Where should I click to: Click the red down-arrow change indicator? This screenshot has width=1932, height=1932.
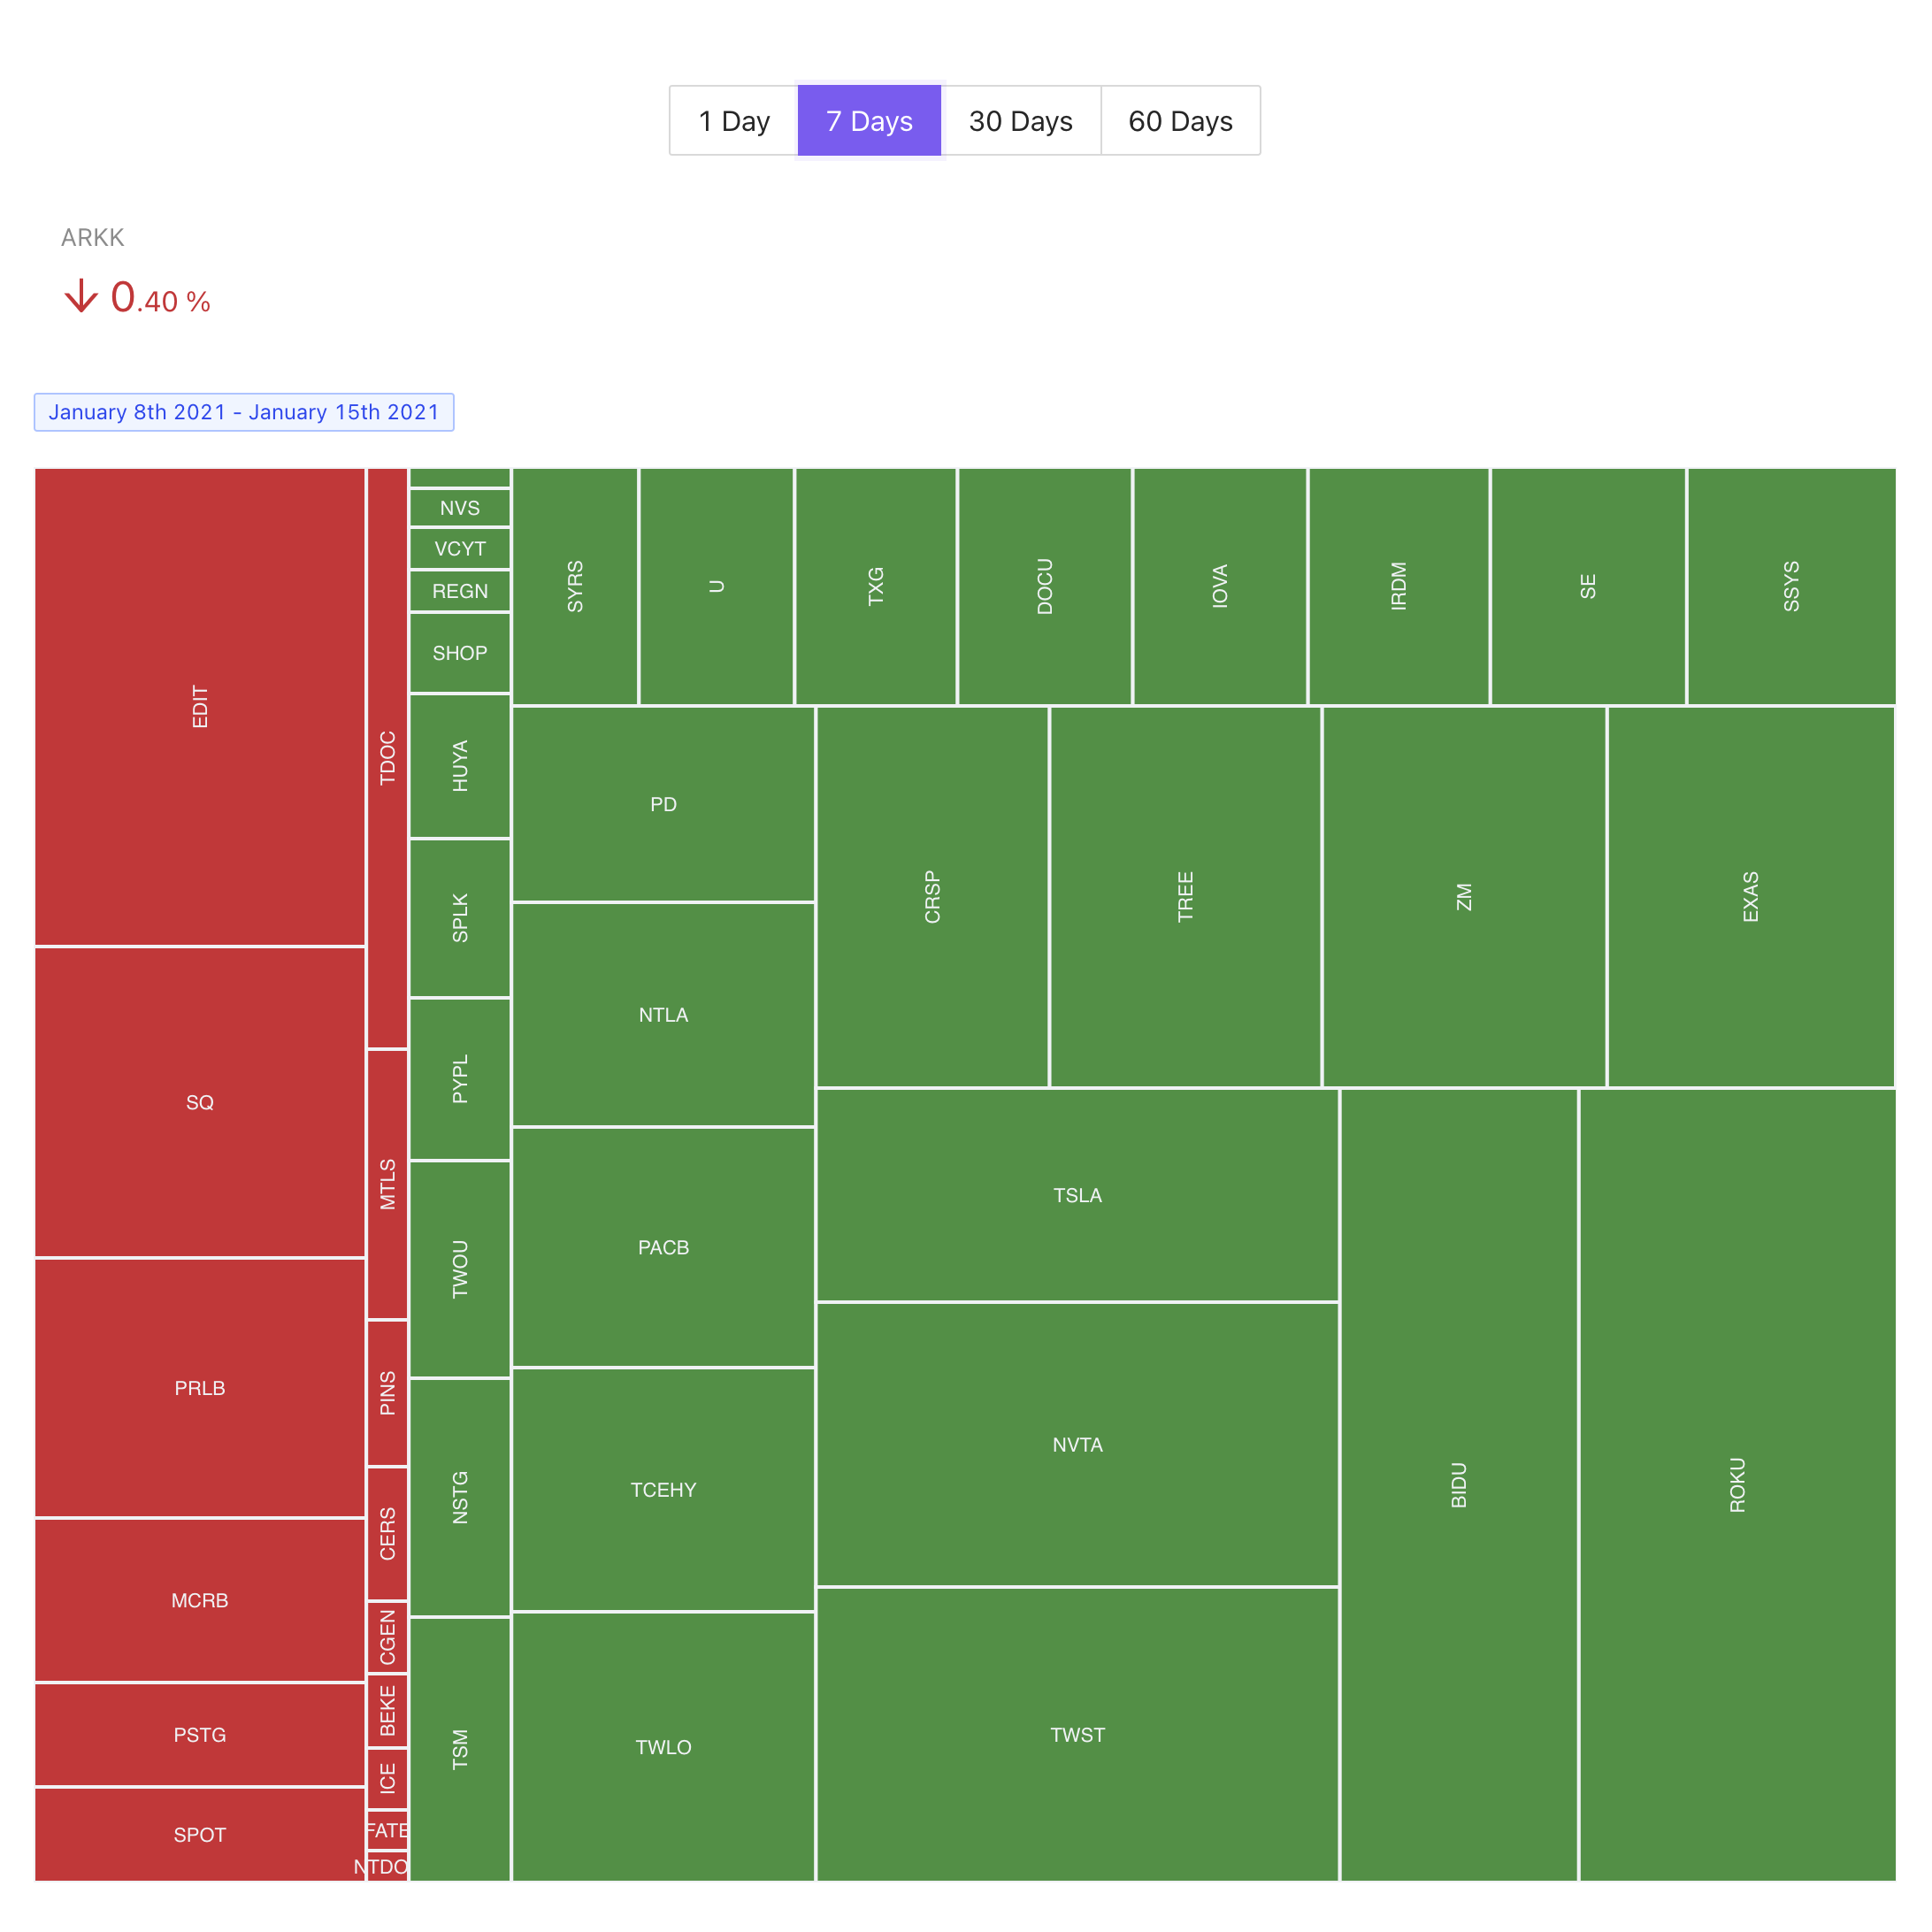[x=81, y=297]
